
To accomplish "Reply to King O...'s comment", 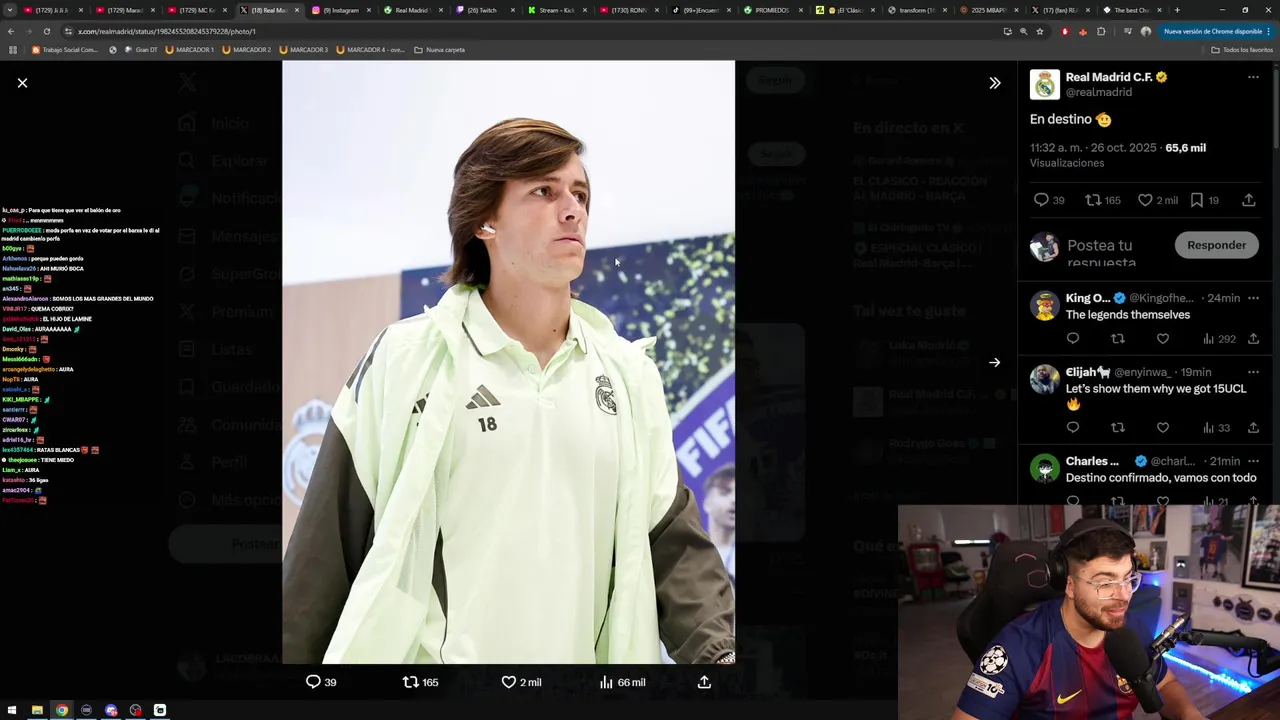I will click(1073, 339).
